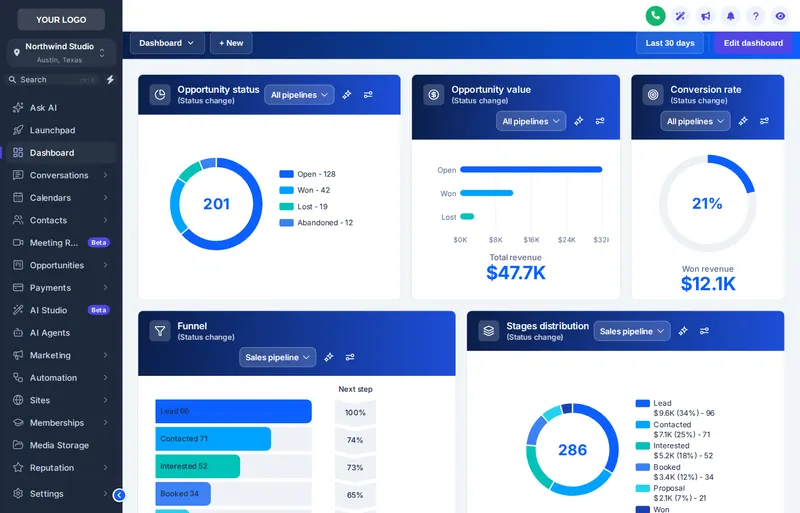This screenshot has height=513, width=800.
Task: Click the Last 30 days button
Action: click(670, 43)
